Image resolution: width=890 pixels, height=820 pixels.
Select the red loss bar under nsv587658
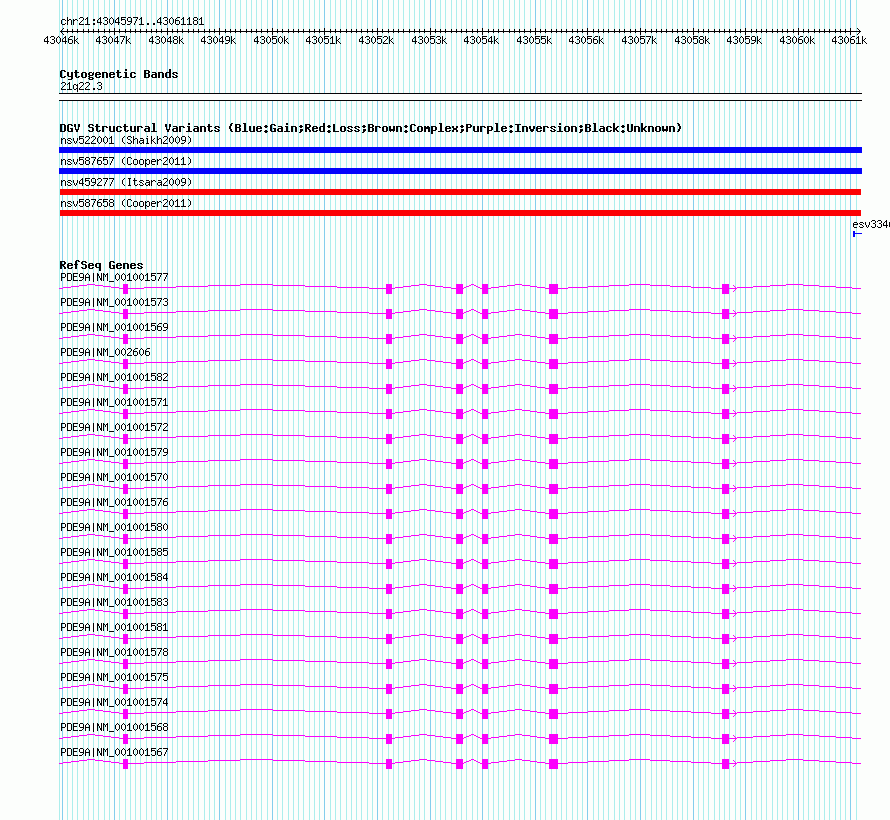click(460, 213)
